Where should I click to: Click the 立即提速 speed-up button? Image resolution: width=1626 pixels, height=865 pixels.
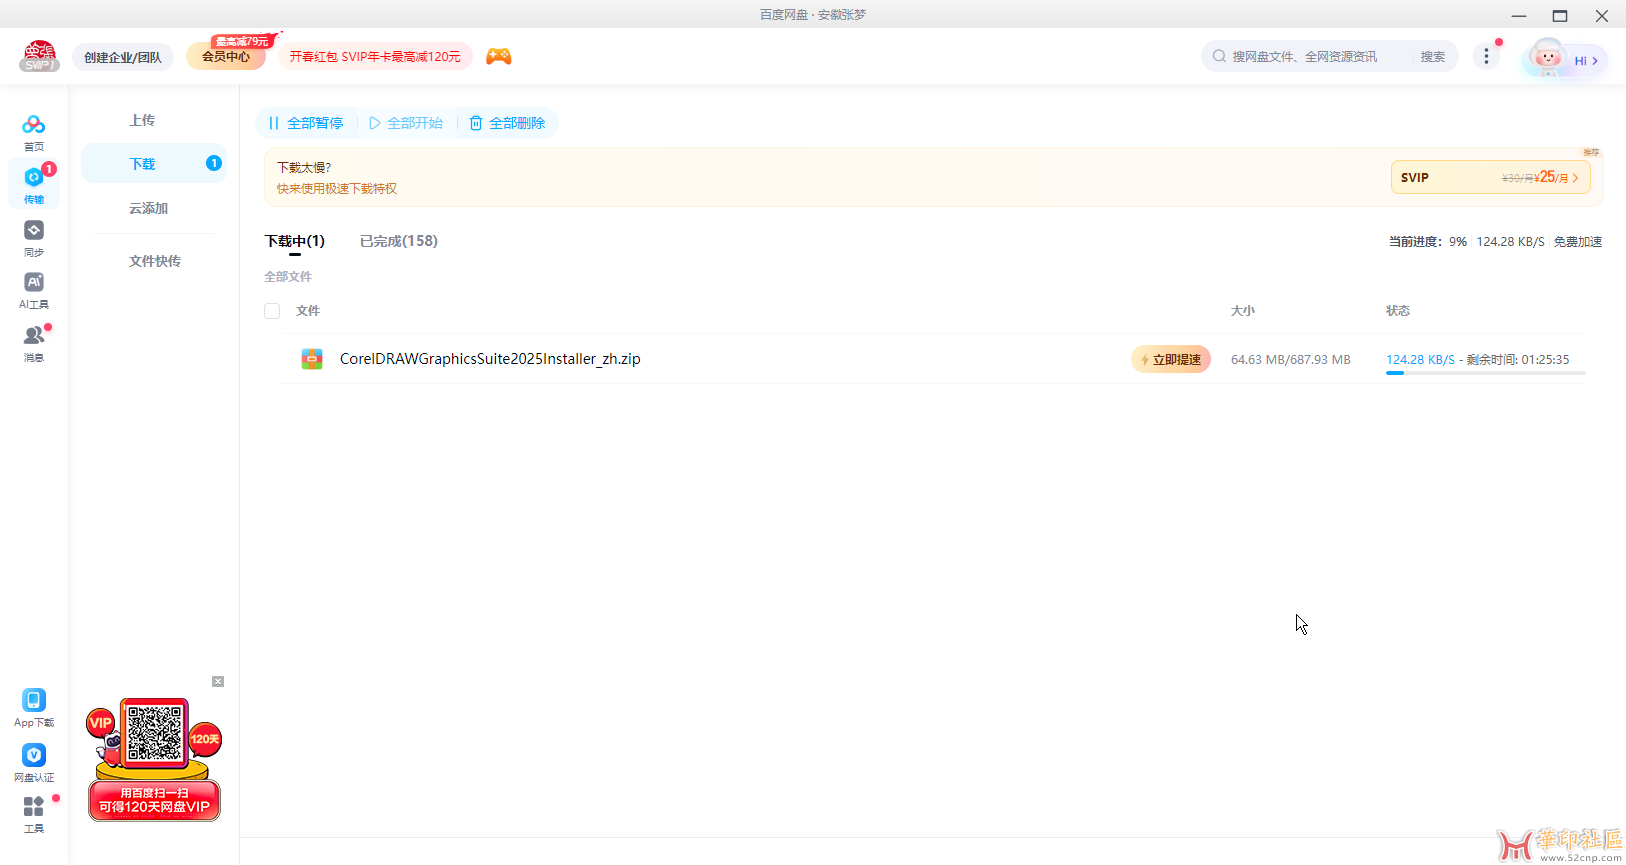coord(1171,359)
